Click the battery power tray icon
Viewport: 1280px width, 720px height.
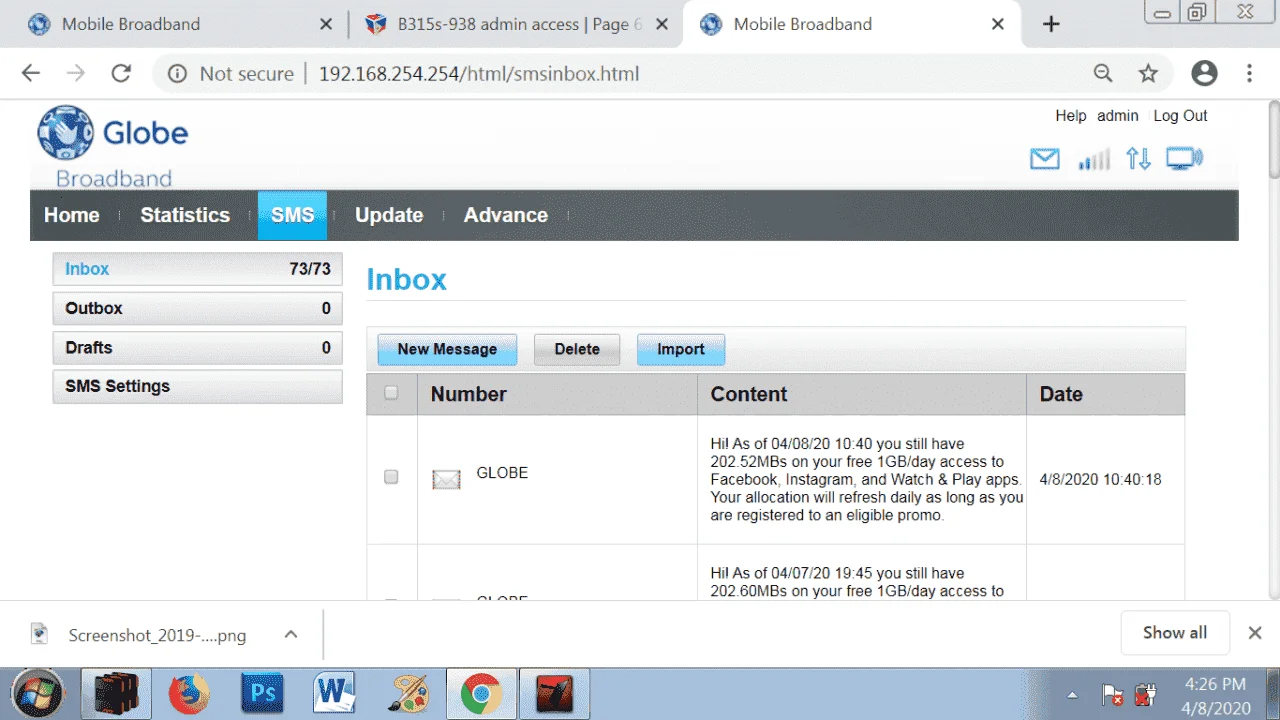(1146, 695)
